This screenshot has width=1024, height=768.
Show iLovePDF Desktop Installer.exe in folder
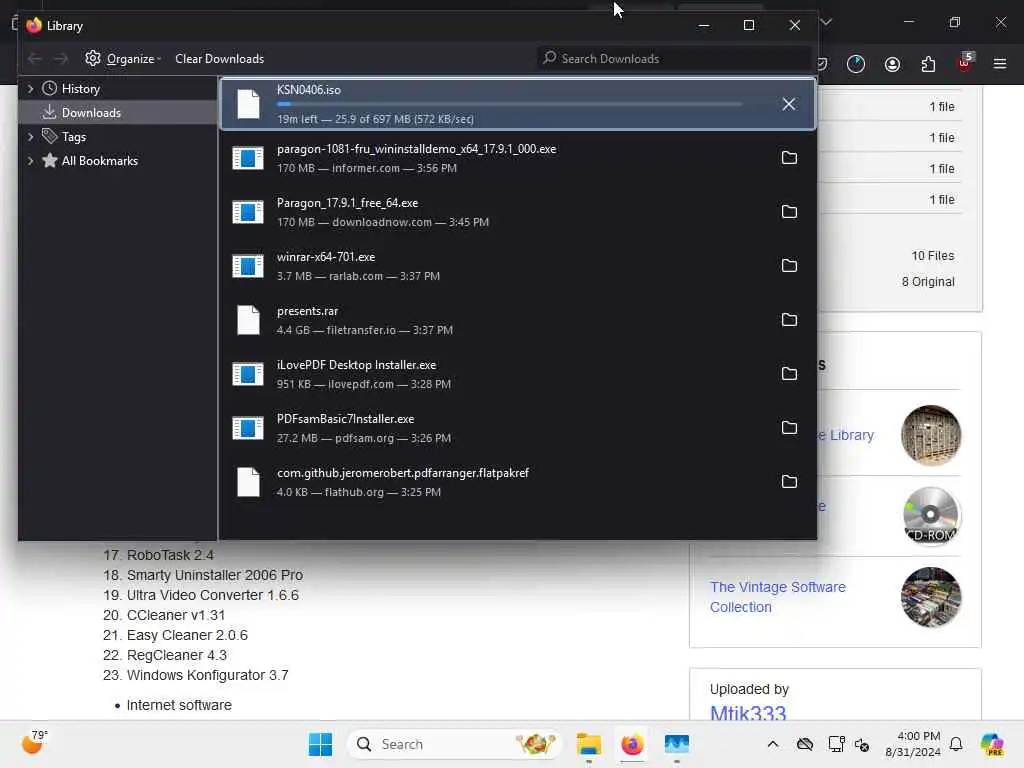pyautogui.click(x=789, y=374)
